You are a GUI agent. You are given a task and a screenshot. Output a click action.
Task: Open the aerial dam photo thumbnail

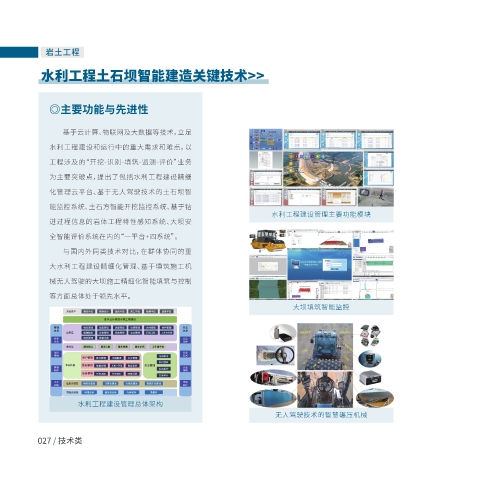[x=323, y=168]
